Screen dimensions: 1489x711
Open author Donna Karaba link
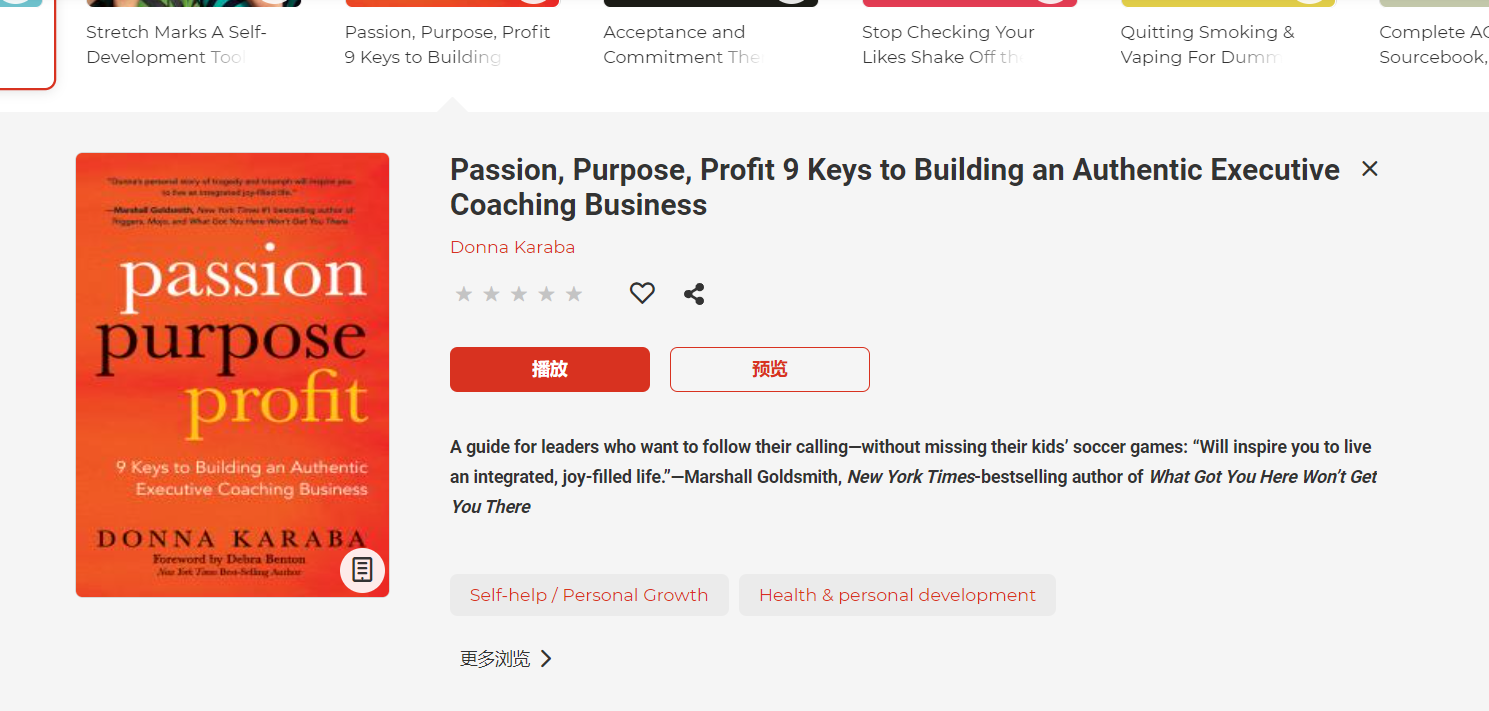click(512, 247)
